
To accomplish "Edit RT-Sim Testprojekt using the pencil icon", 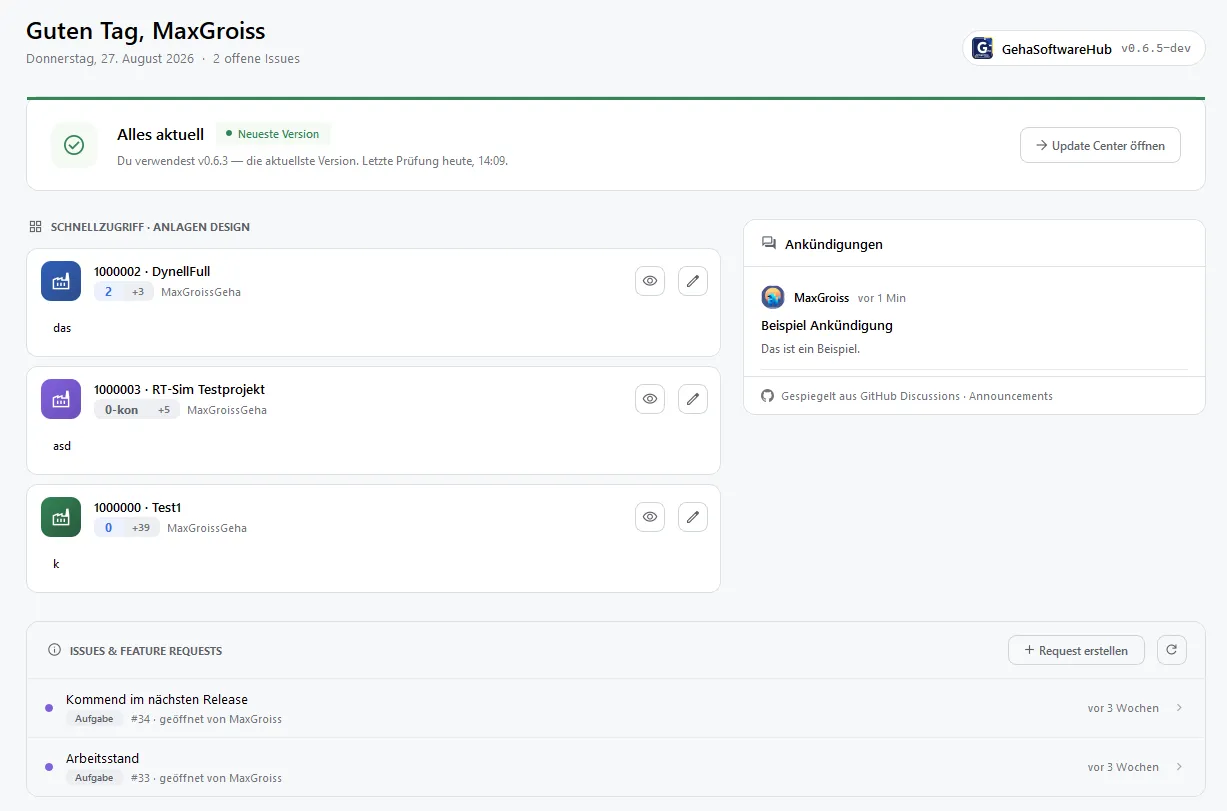I will coord(693,399).
